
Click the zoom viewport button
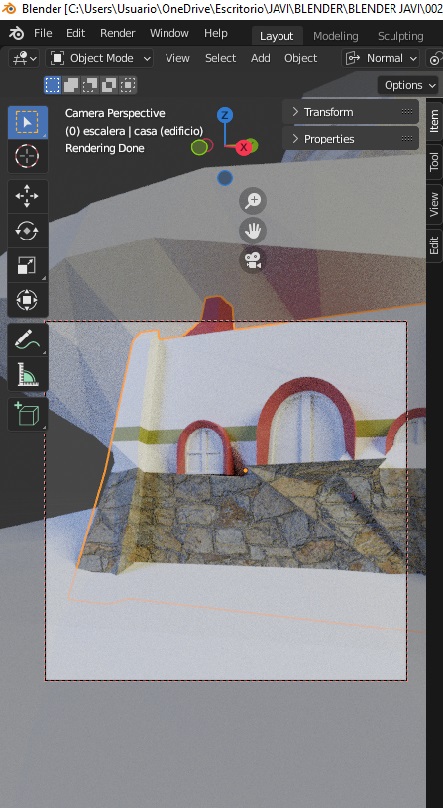(253, 200)
